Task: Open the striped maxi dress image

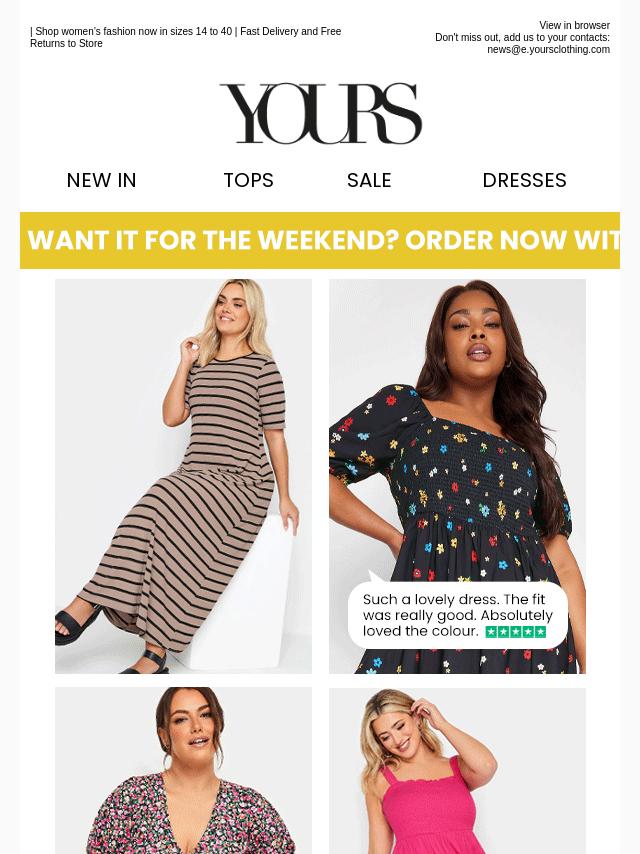Action: (184, 477)
